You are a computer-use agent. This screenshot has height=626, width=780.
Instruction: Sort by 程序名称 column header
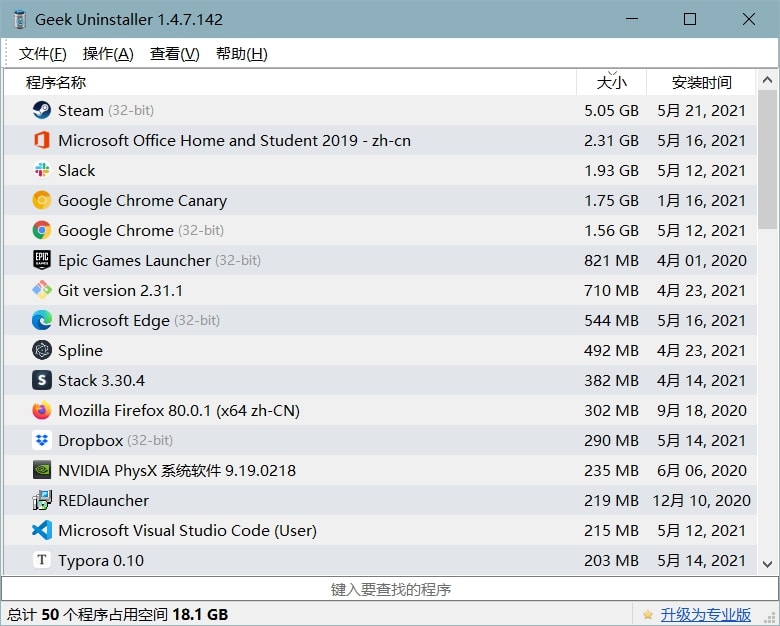[291, 82]
